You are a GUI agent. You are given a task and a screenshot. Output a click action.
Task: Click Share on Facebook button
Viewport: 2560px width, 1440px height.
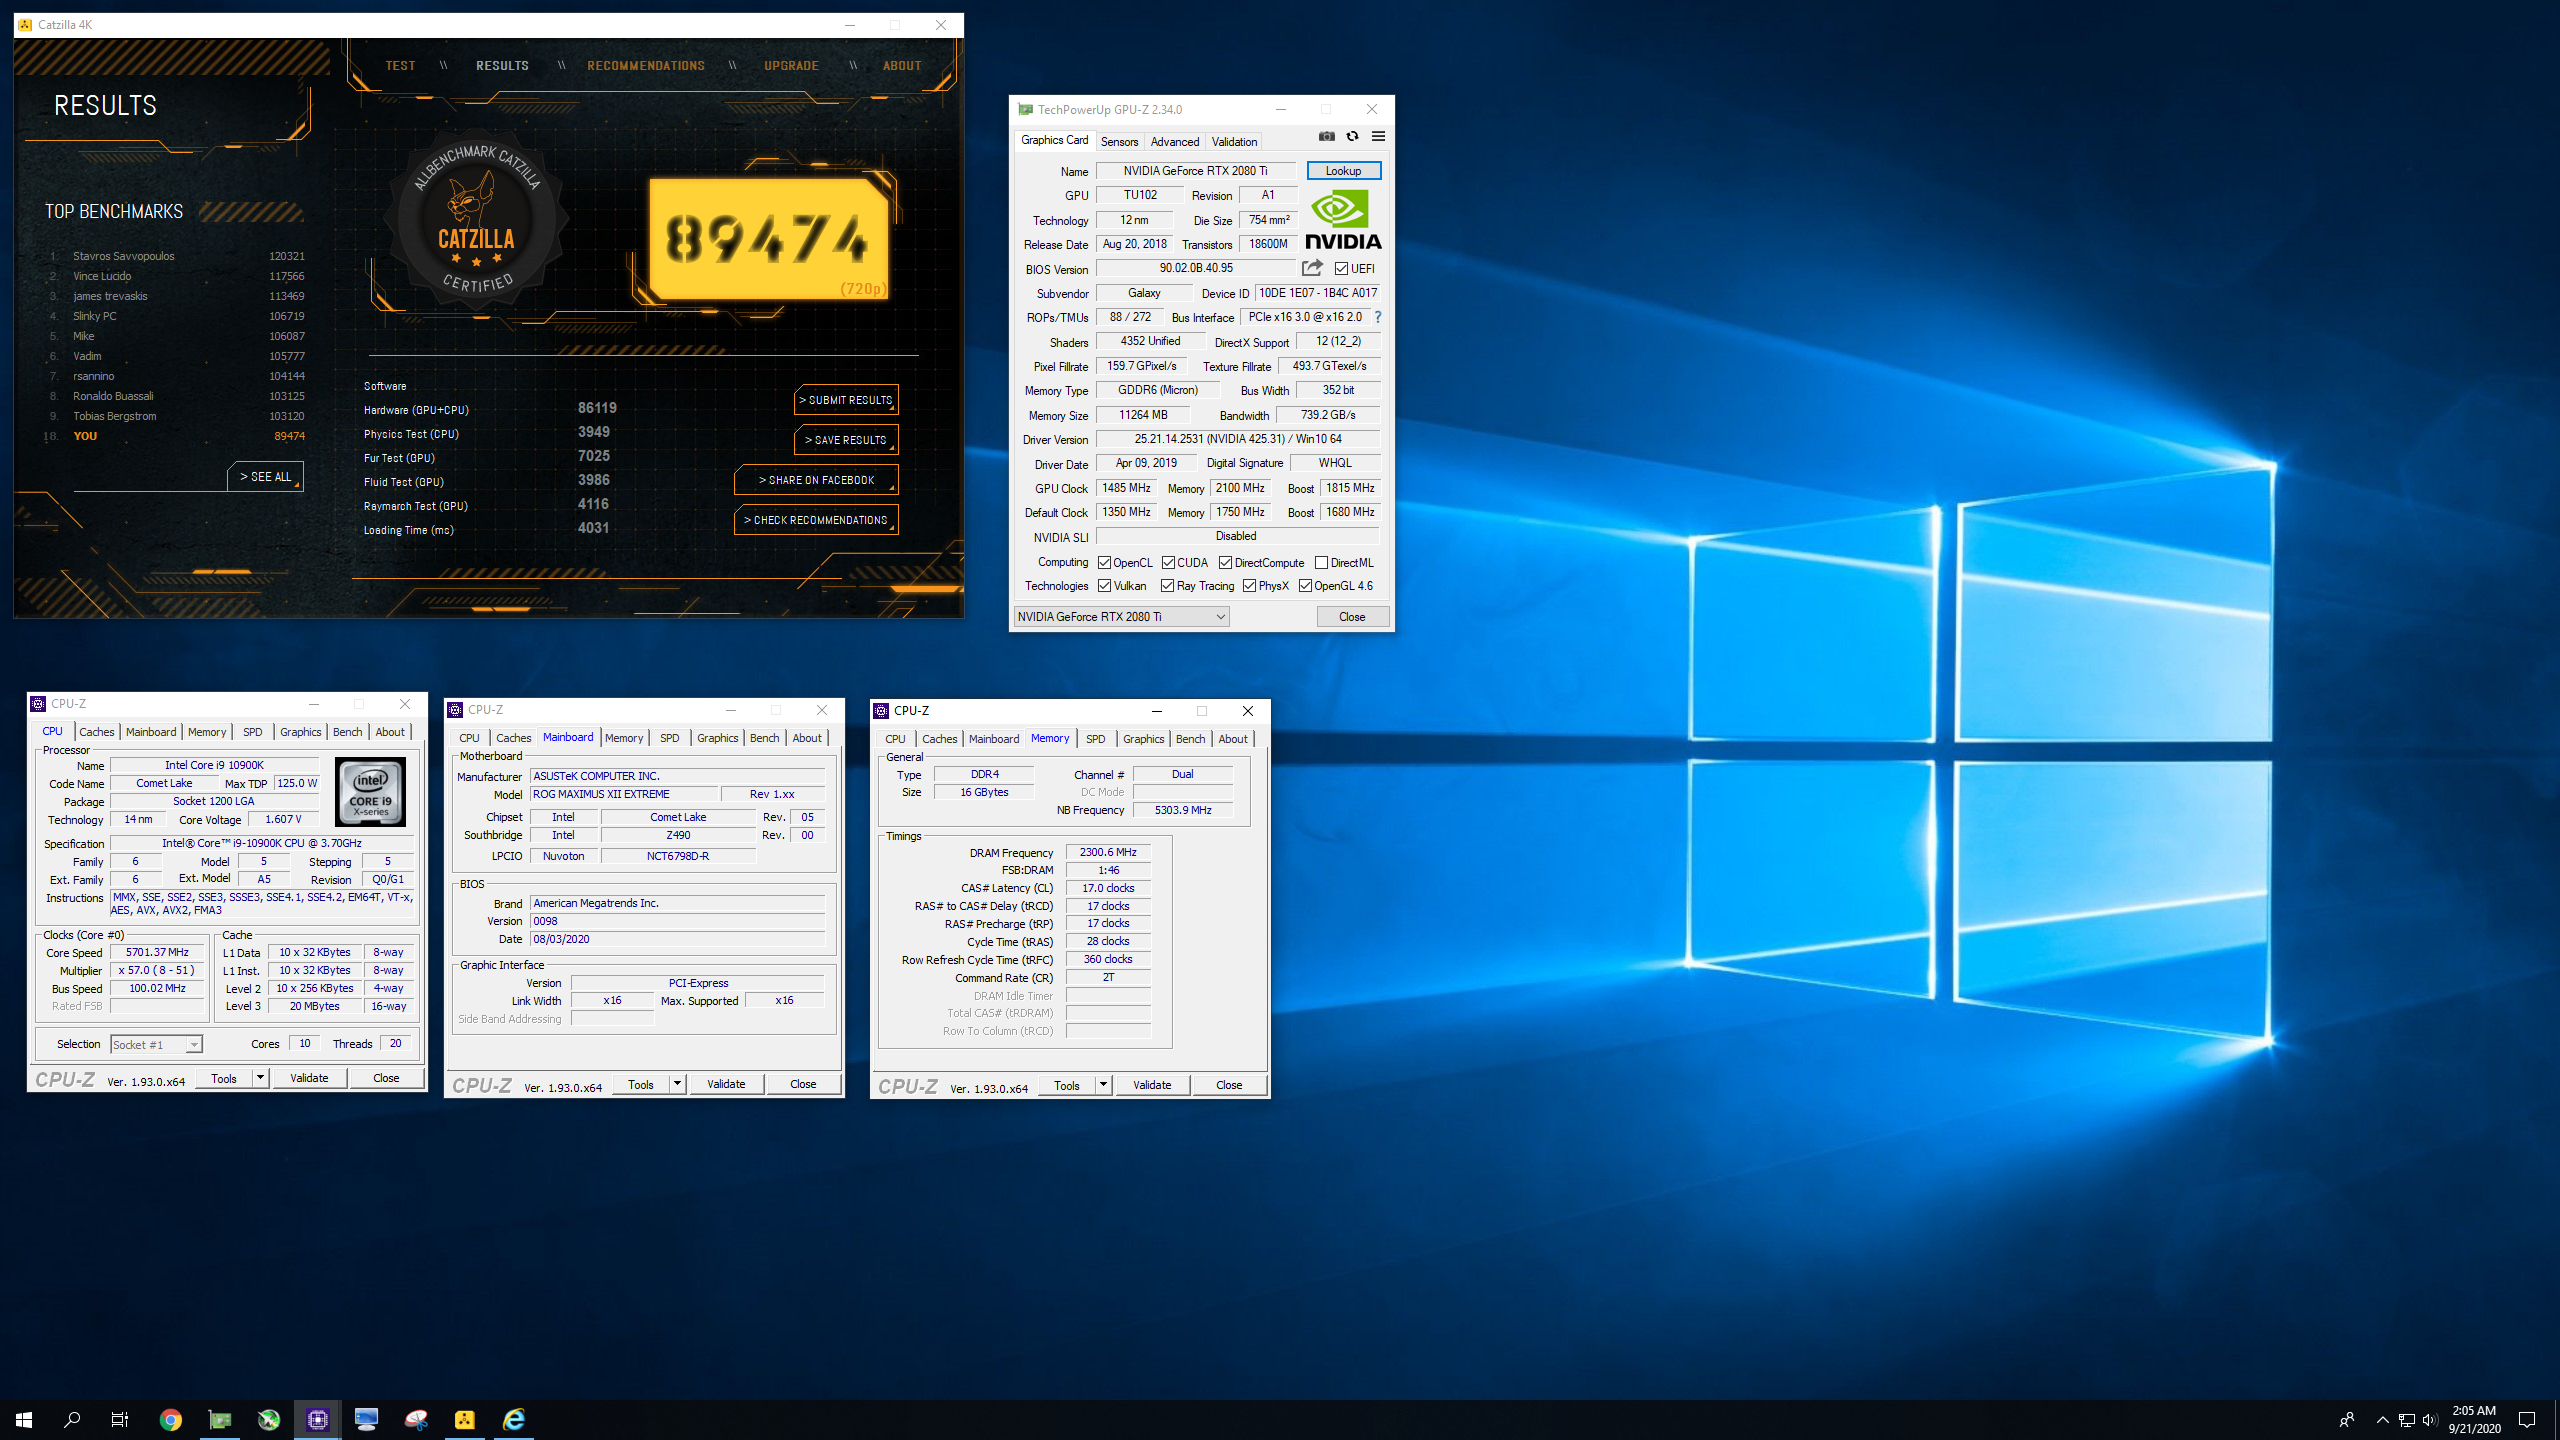coord(816,480)
